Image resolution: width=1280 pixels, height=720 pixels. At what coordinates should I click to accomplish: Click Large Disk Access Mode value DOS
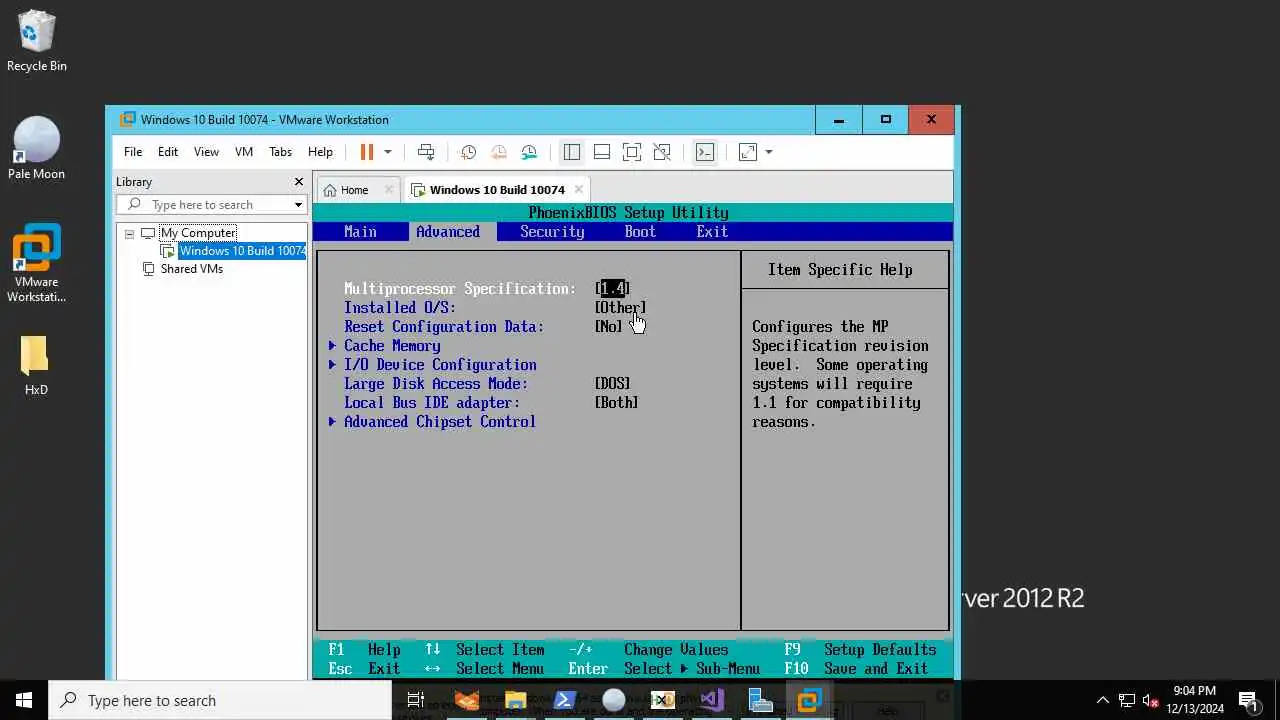(x=612, y=384)
